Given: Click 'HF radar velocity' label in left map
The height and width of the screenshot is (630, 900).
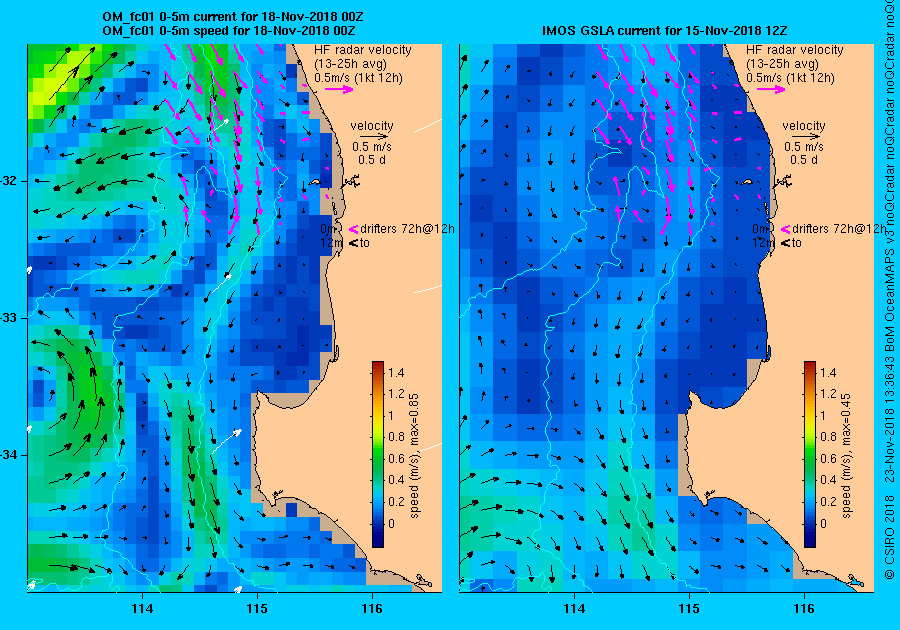Looking at the screenshot, I should (x=363, y=50).
